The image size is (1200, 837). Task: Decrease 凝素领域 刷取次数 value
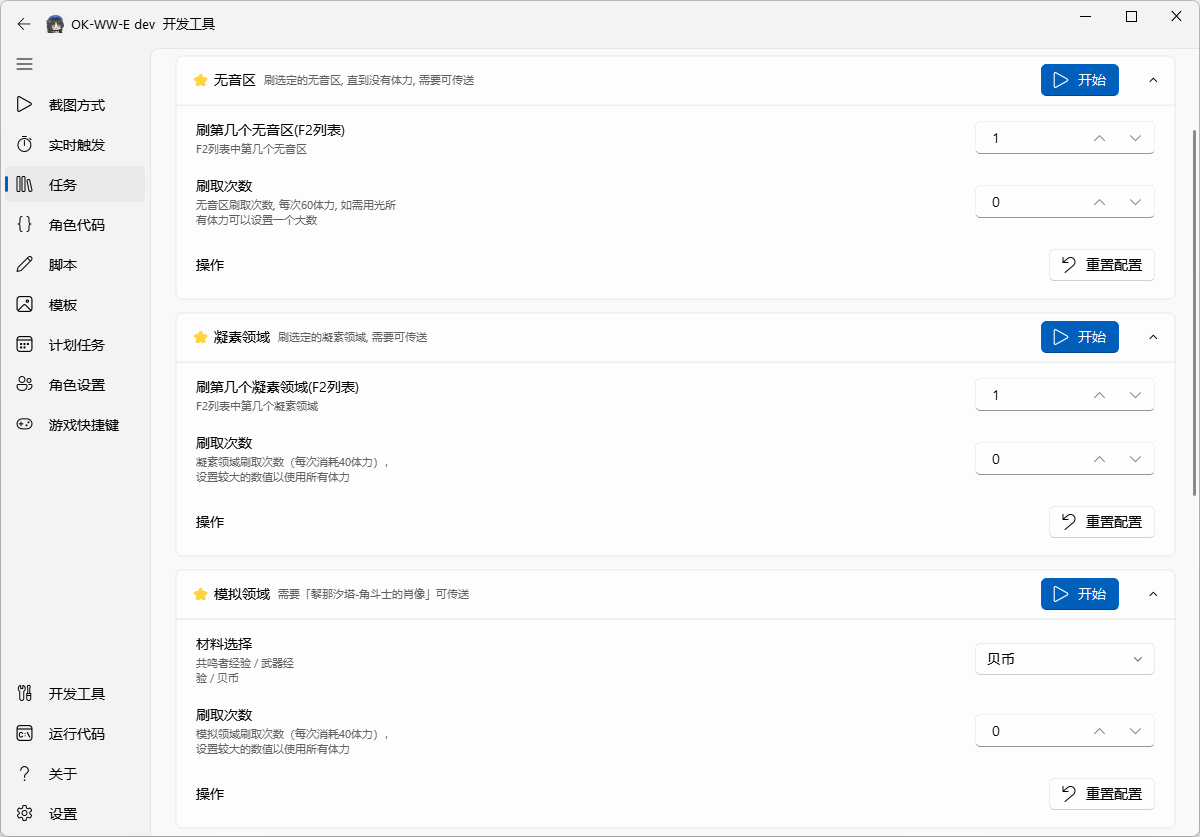pyautogui.click(x=1135, y=459)
